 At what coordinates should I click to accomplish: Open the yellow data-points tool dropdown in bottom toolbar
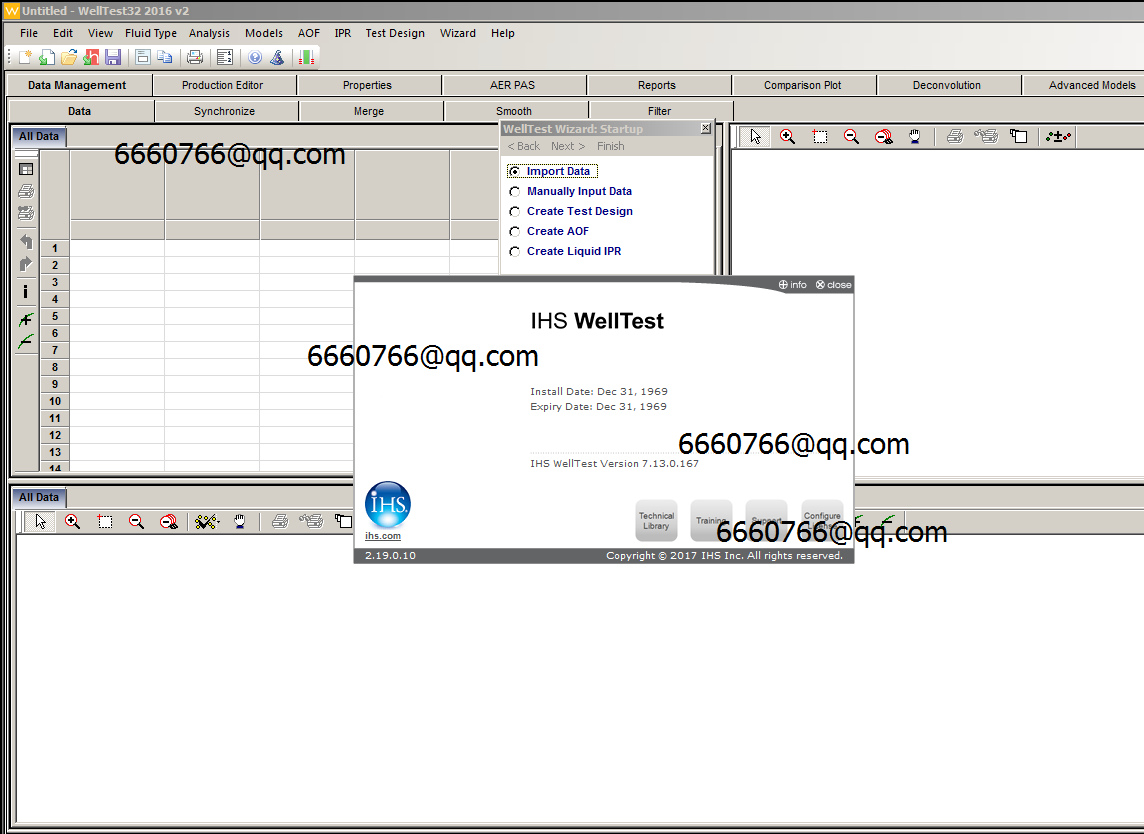(x=207, y=522)
